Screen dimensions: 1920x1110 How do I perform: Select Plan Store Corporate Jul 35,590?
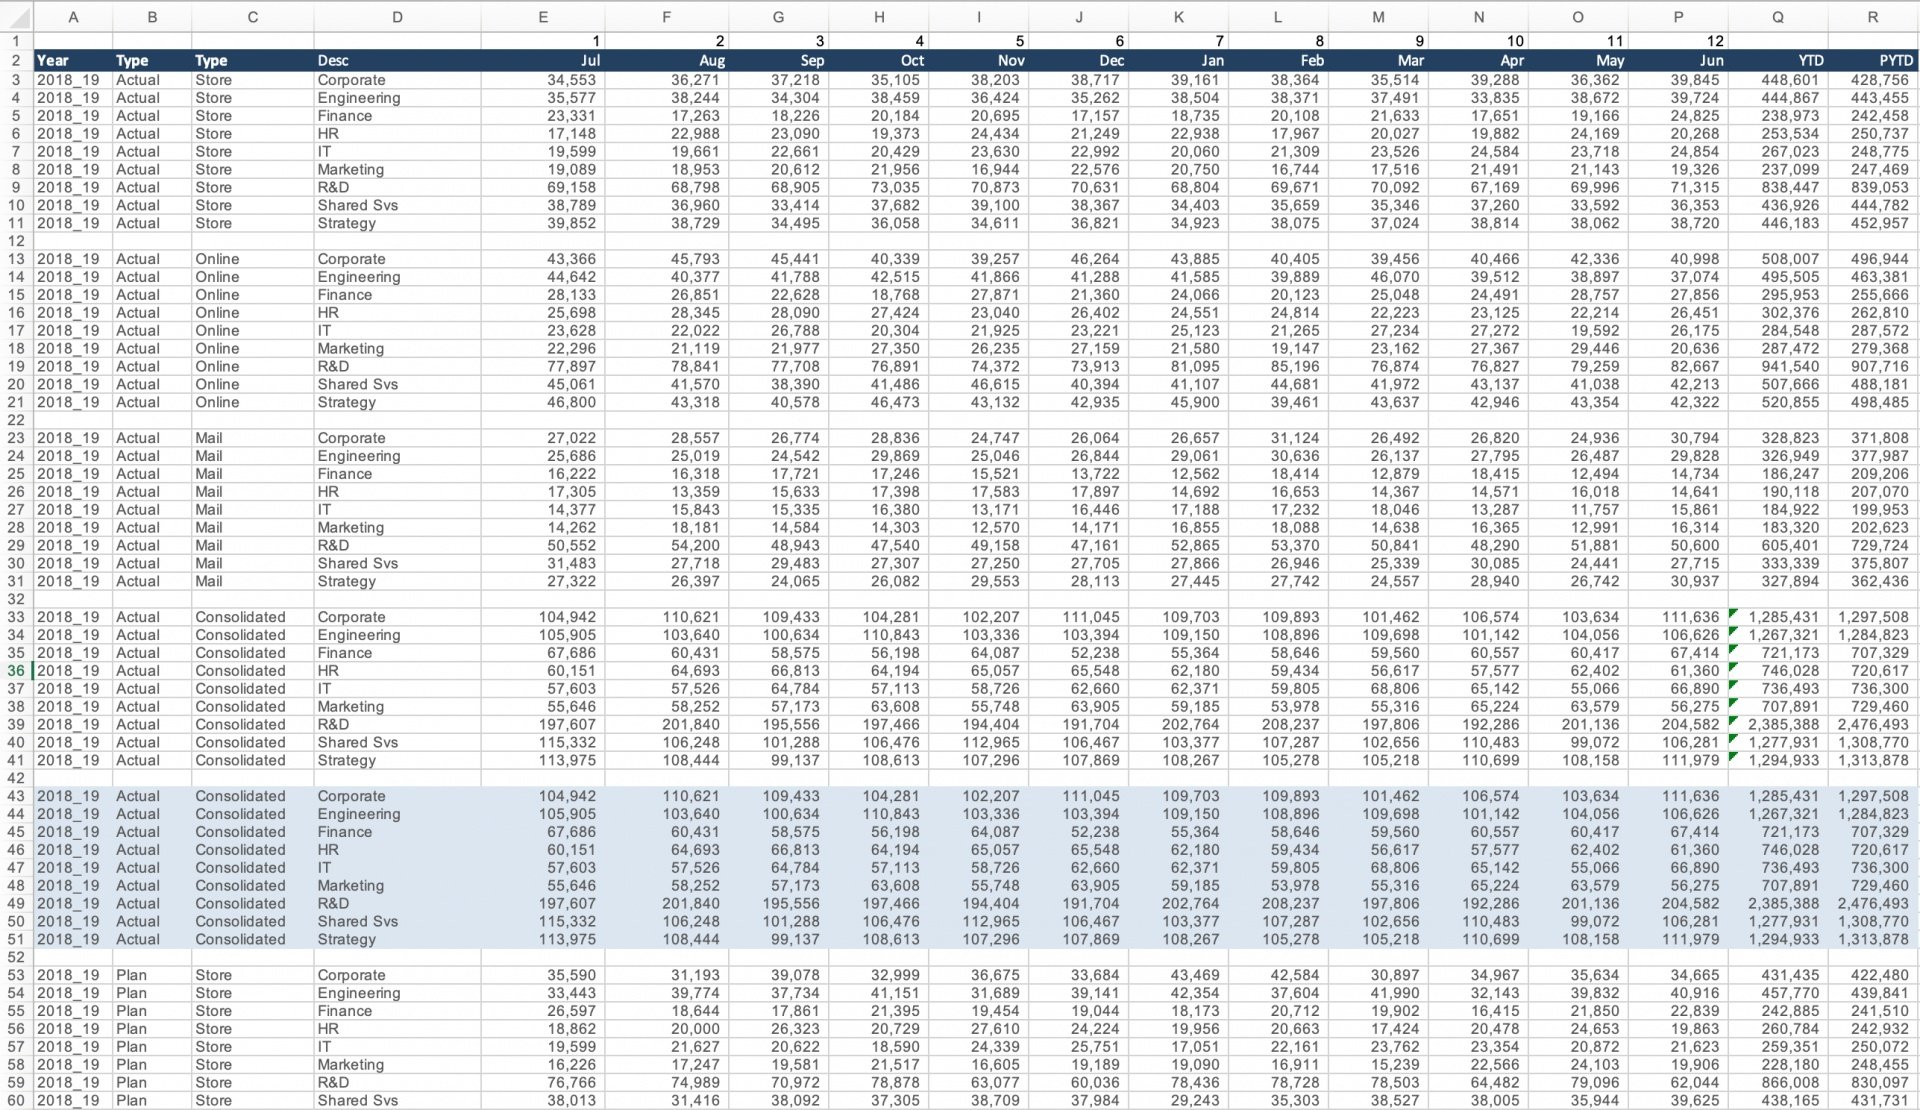(x=542, y=975)
